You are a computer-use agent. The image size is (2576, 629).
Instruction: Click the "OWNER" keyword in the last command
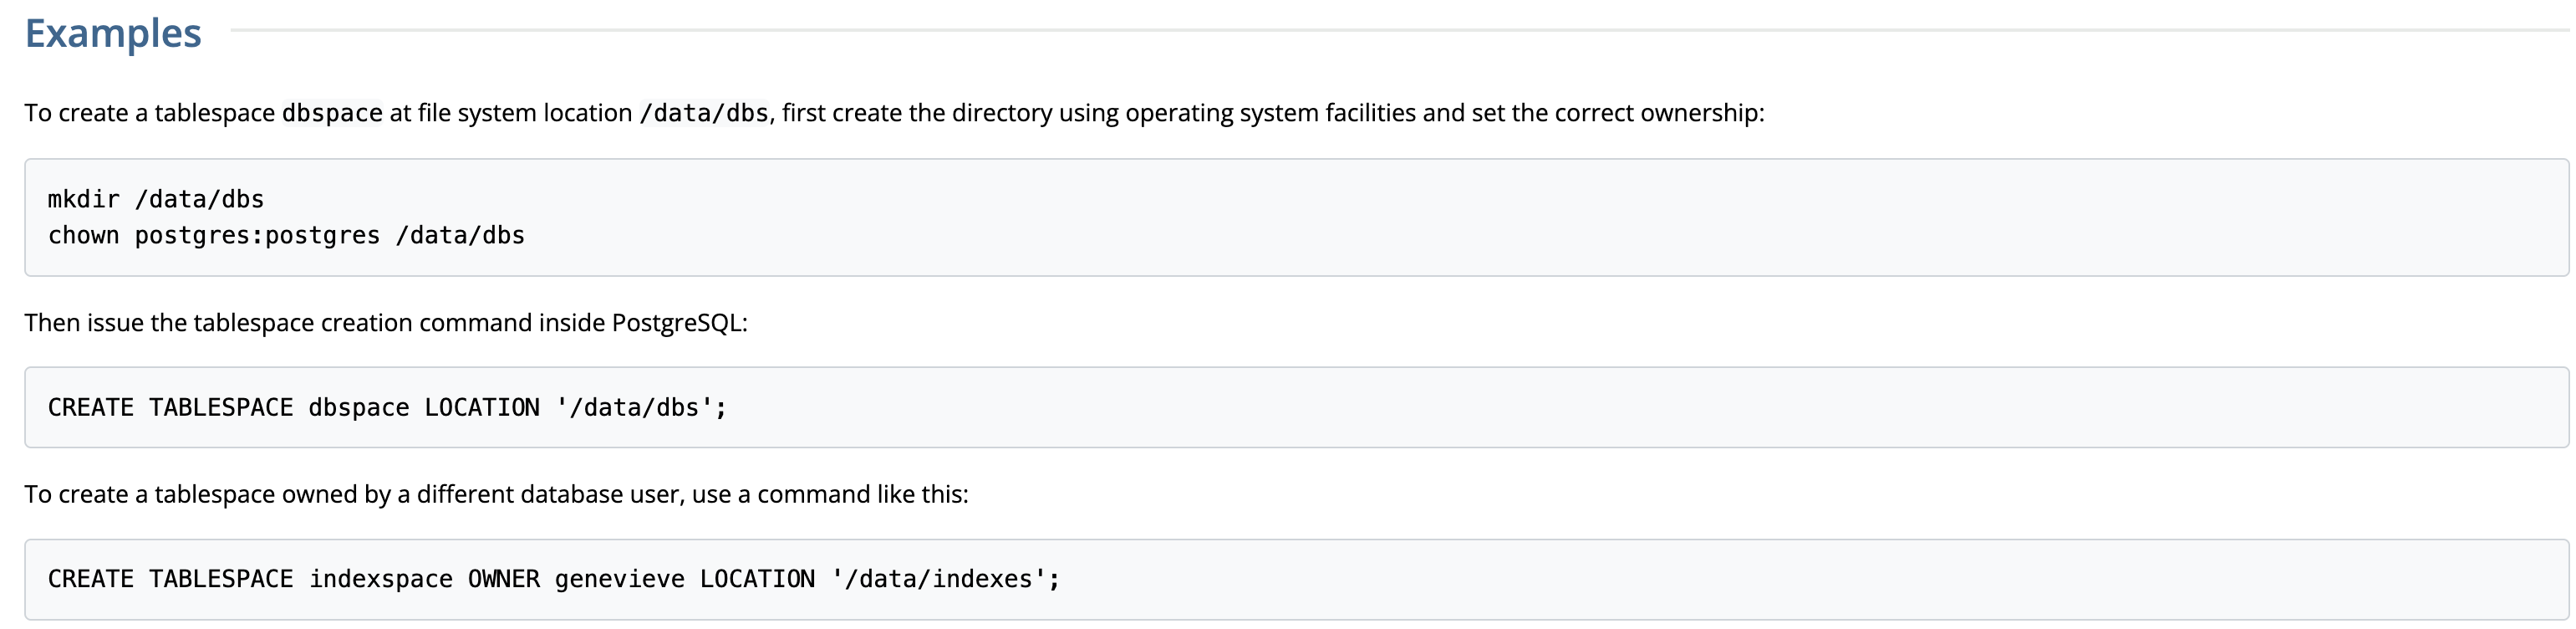(x=503, y=579)
